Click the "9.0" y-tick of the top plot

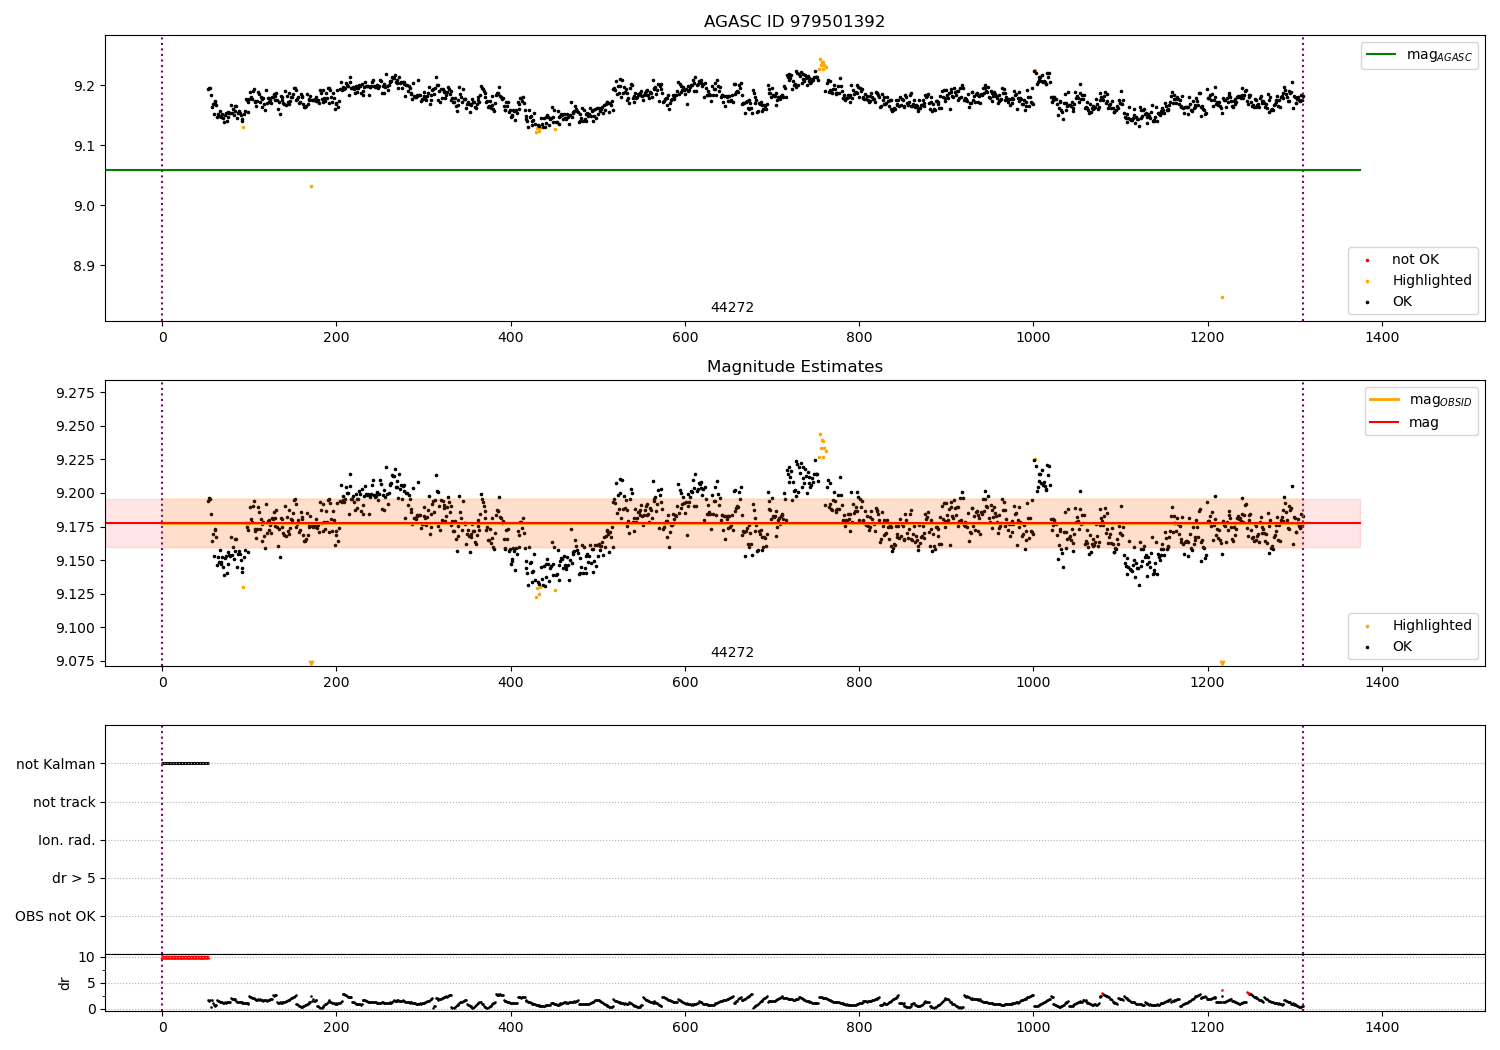tap(83, 206)
